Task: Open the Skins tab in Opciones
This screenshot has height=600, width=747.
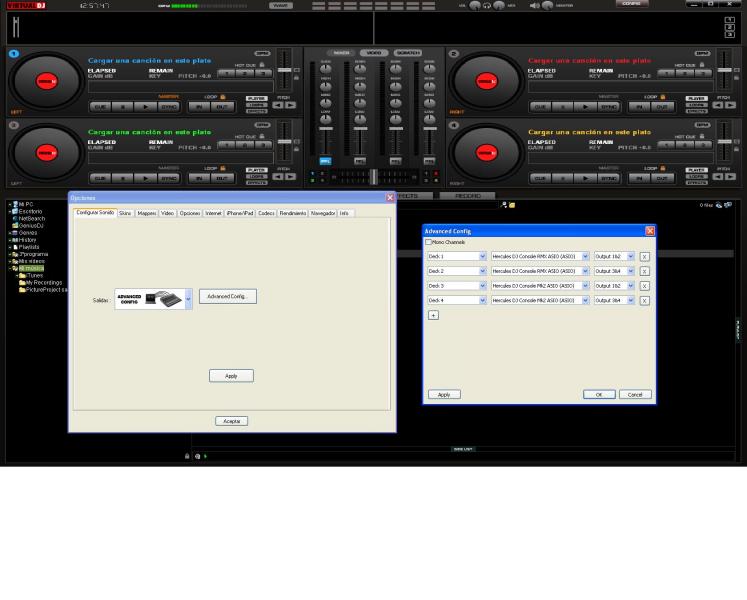Action: 125,214
